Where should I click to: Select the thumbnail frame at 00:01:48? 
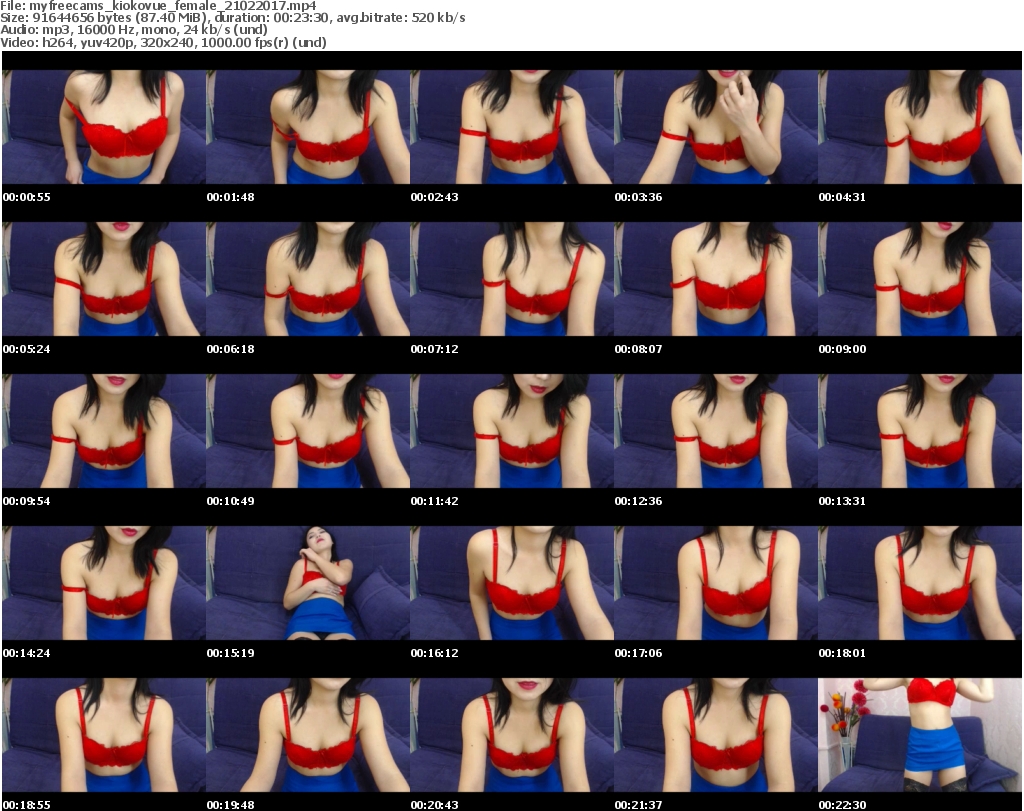pos(308,127)
